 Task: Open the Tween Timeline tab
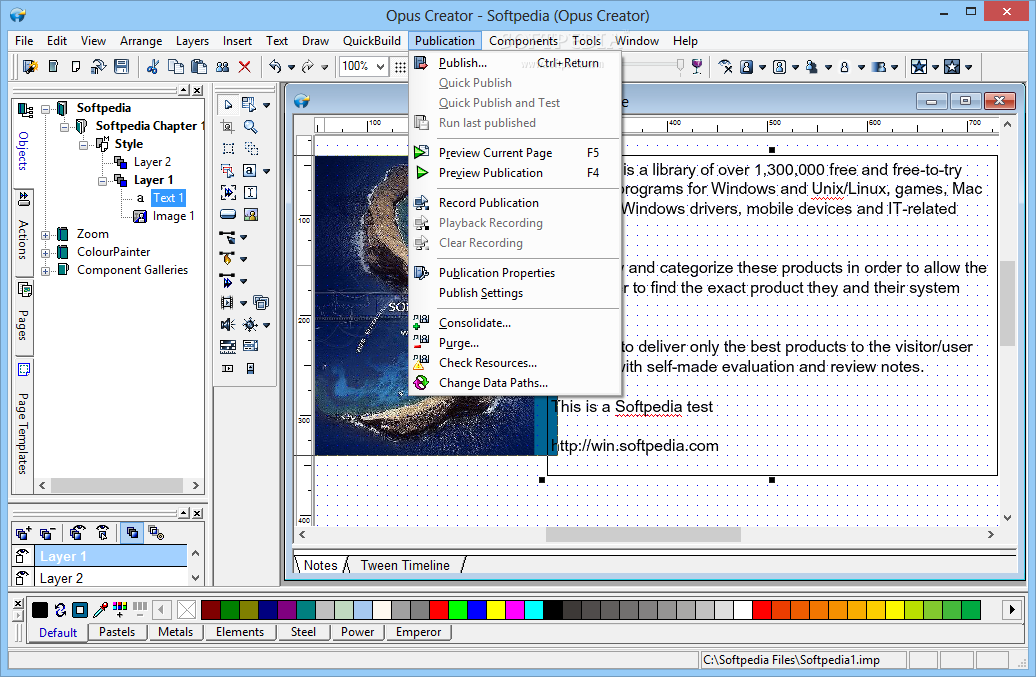(405, 565)
